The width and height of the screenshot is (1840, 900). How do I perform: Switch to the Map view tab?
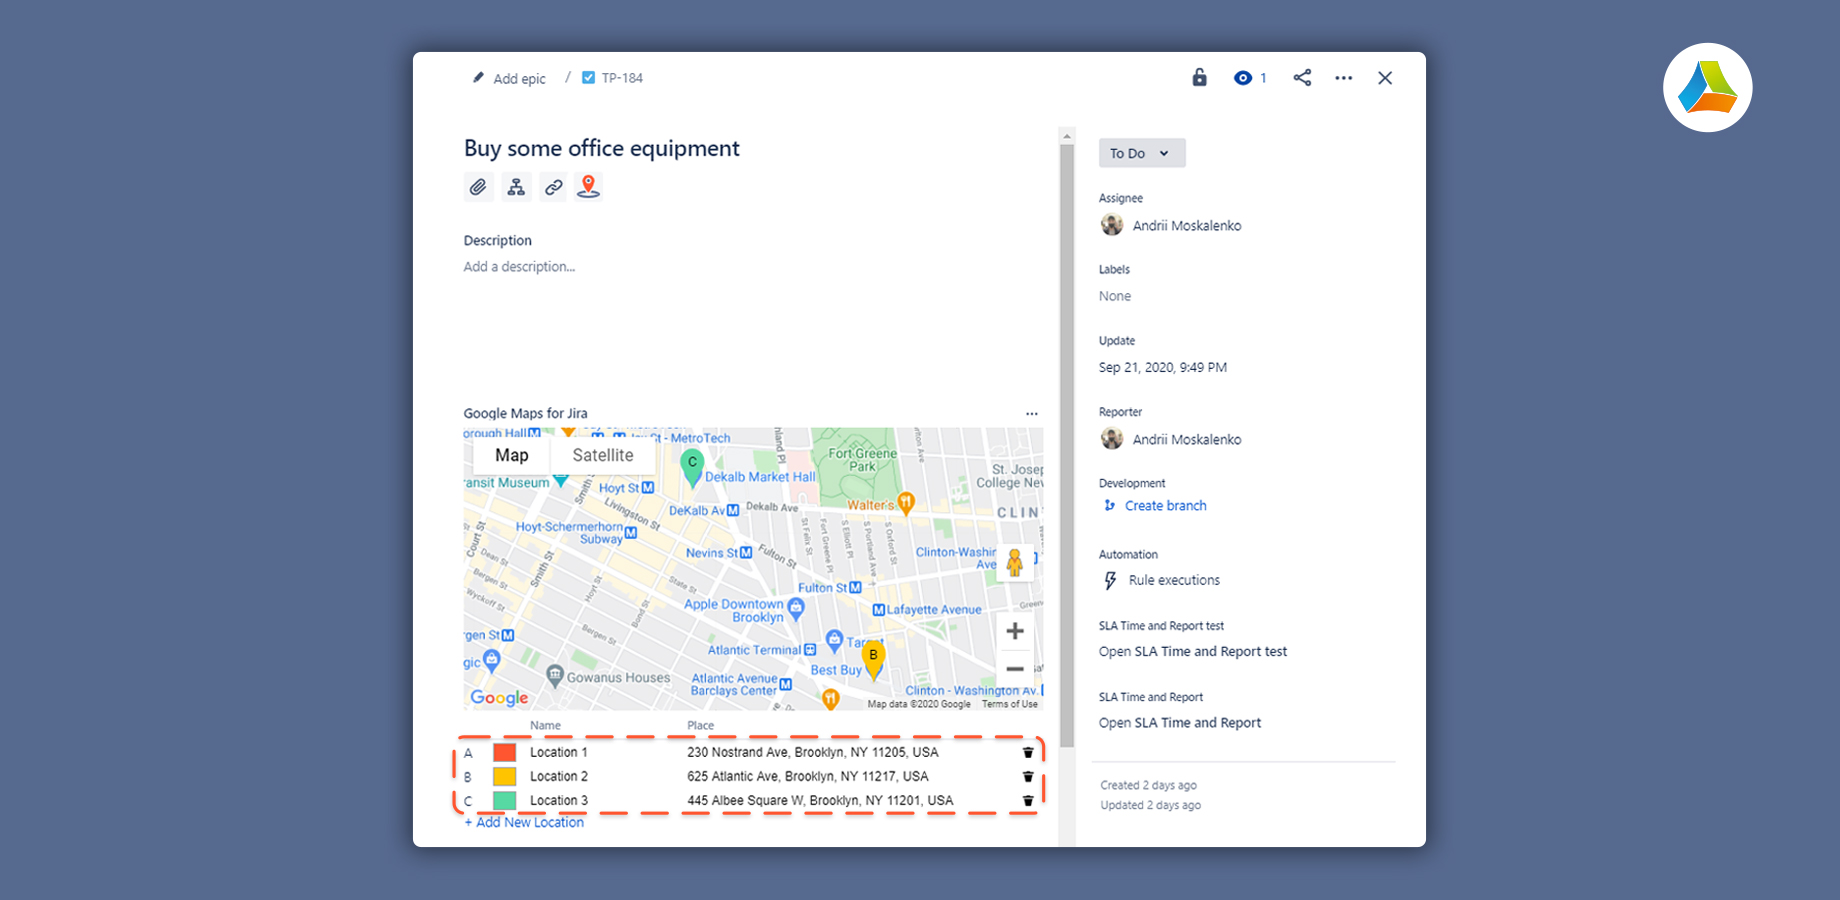pos(511,455)
